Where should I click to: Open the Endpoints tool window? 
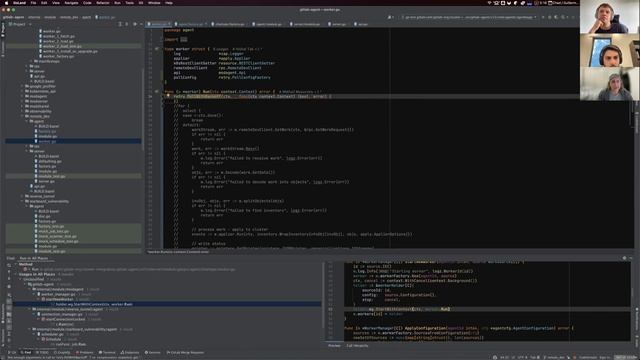click(130, 353)
